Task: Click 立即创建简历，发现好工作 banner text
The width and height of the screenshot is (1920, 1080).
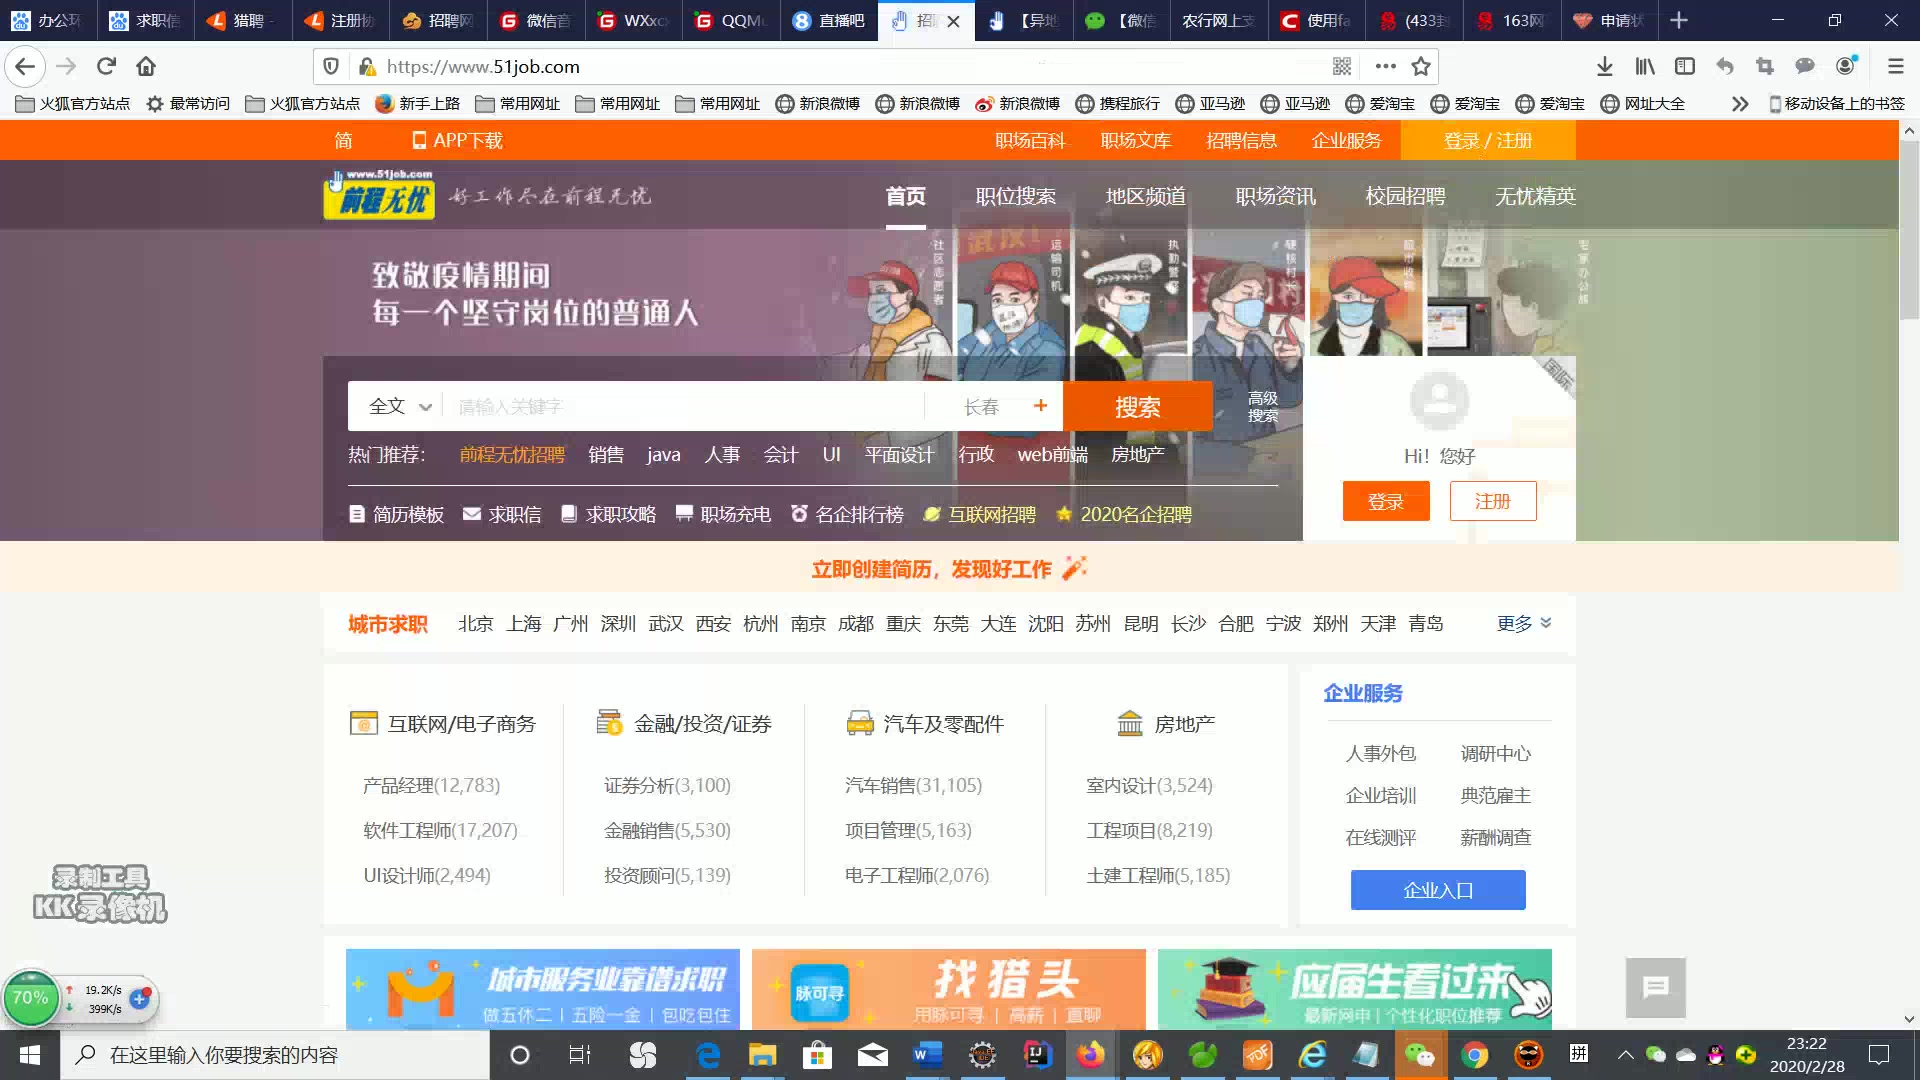Action: click(x=931, y=569)
